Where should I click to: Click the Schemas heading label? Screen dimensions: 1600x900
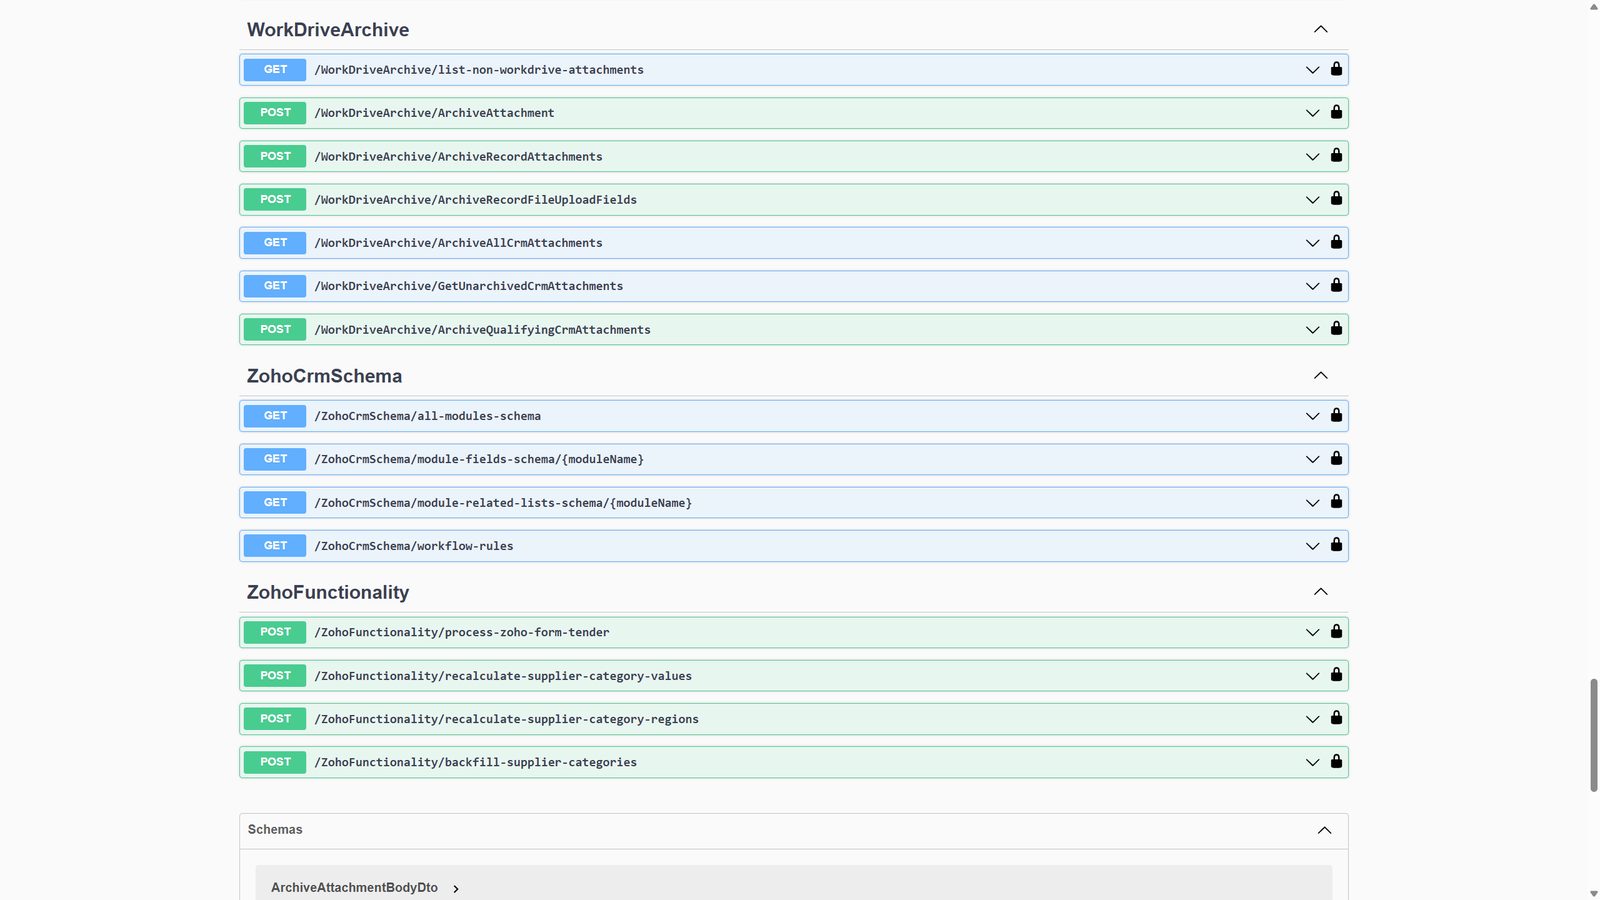click(275, 829)
